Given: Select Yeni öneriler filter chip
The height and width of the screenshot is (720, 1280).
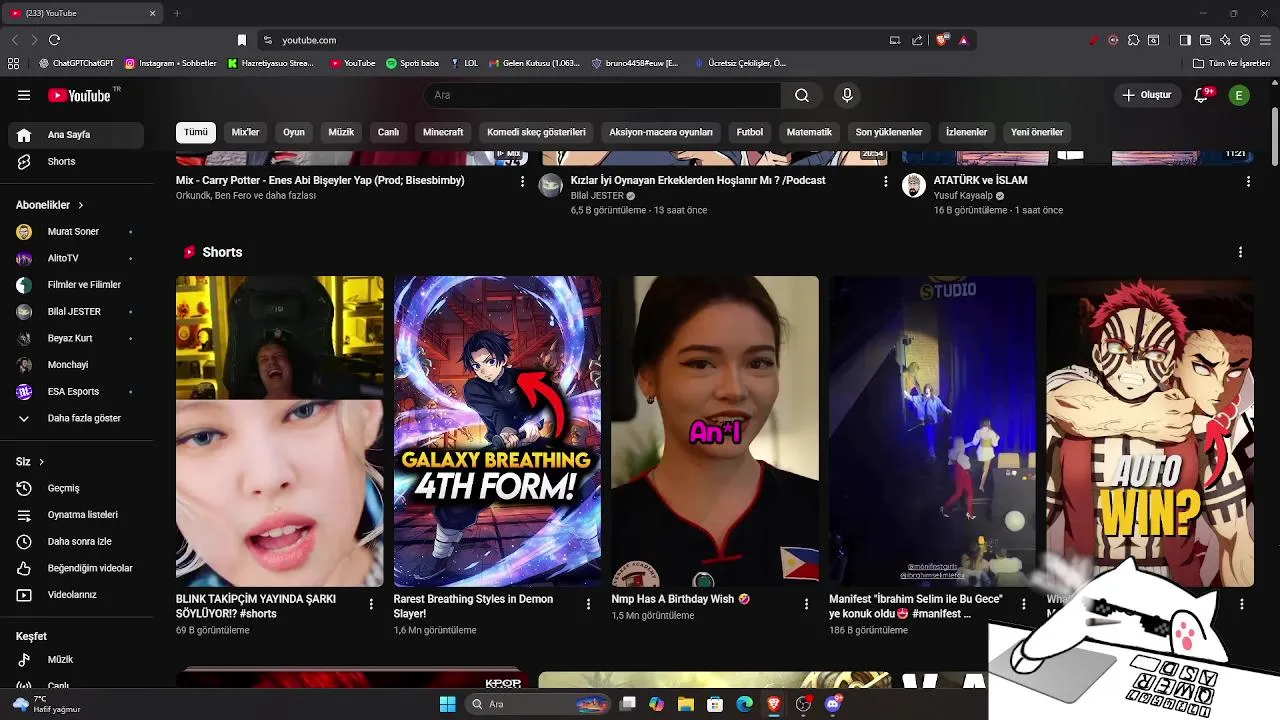Looking at the screenshot, I should tap(1037, 132).
